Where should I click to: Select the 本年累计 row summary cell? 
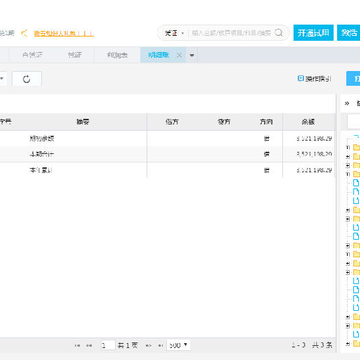click(41, 170)
